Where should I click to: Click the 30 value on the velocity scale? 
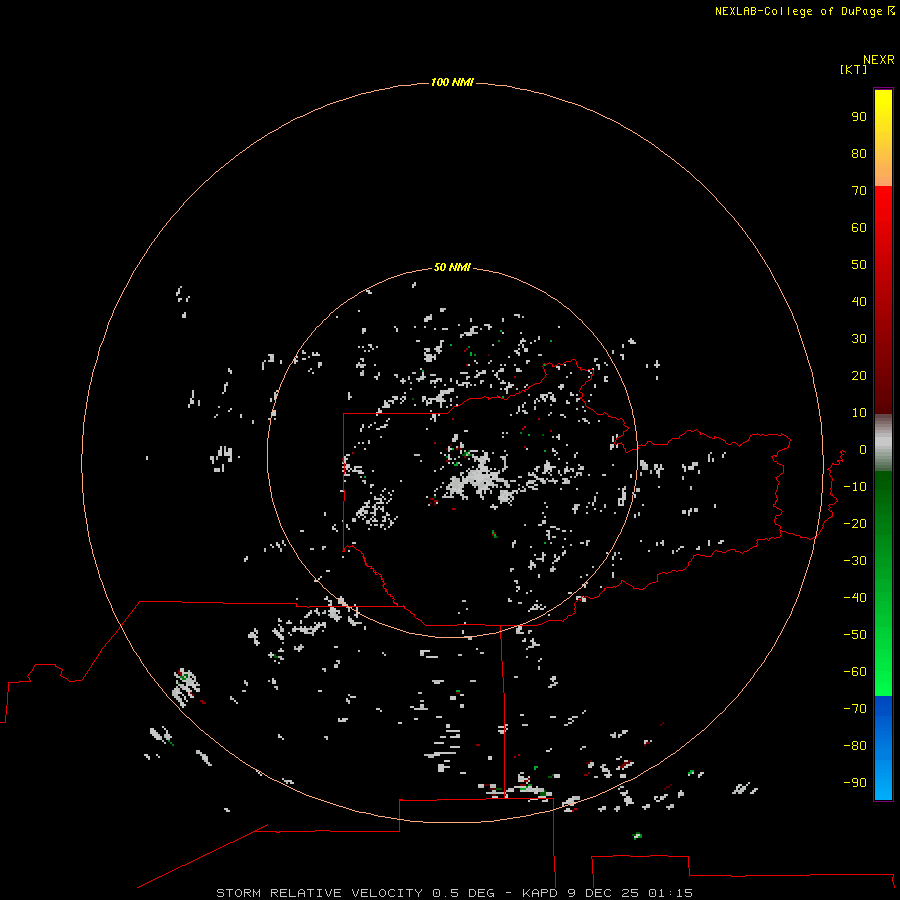pyautogui.click(x=859, y=339)
